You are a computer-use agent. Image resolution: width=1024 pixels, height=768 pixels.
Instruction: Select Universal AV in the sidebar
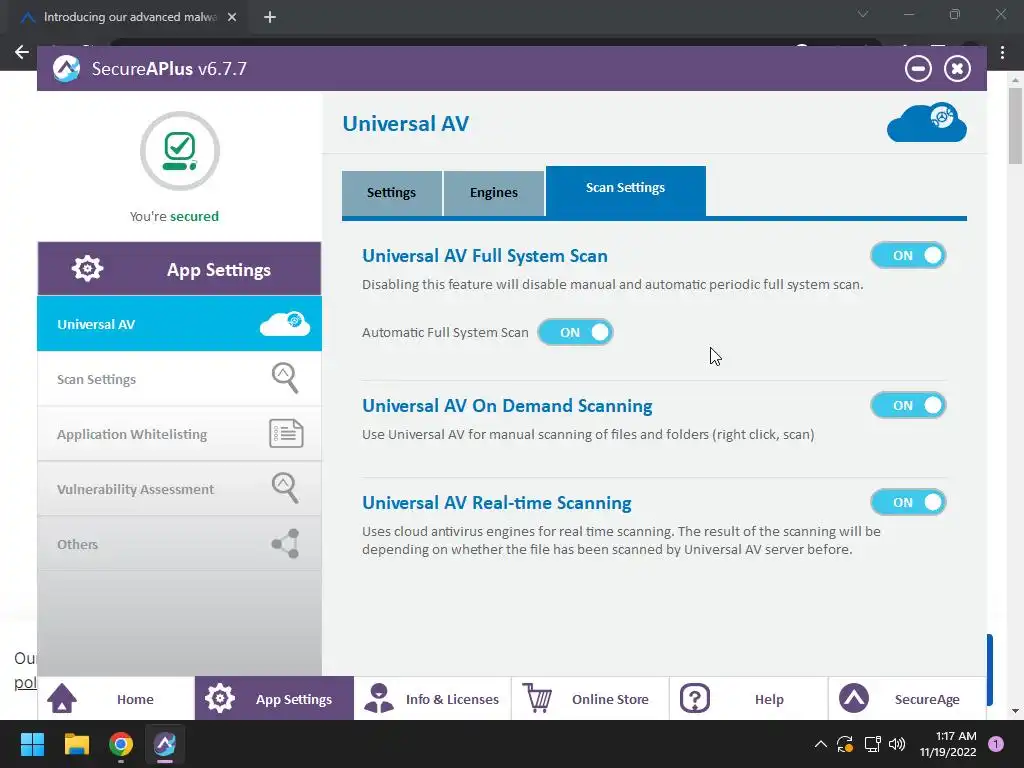point(180,323)
